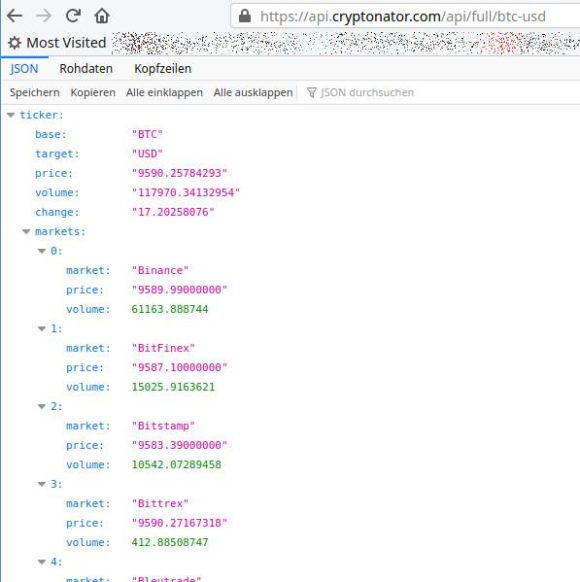The height and width of the screenshot is (582, 580).
Task: Focus the JSON durchsuchen search field
Action: coord(367,92)
